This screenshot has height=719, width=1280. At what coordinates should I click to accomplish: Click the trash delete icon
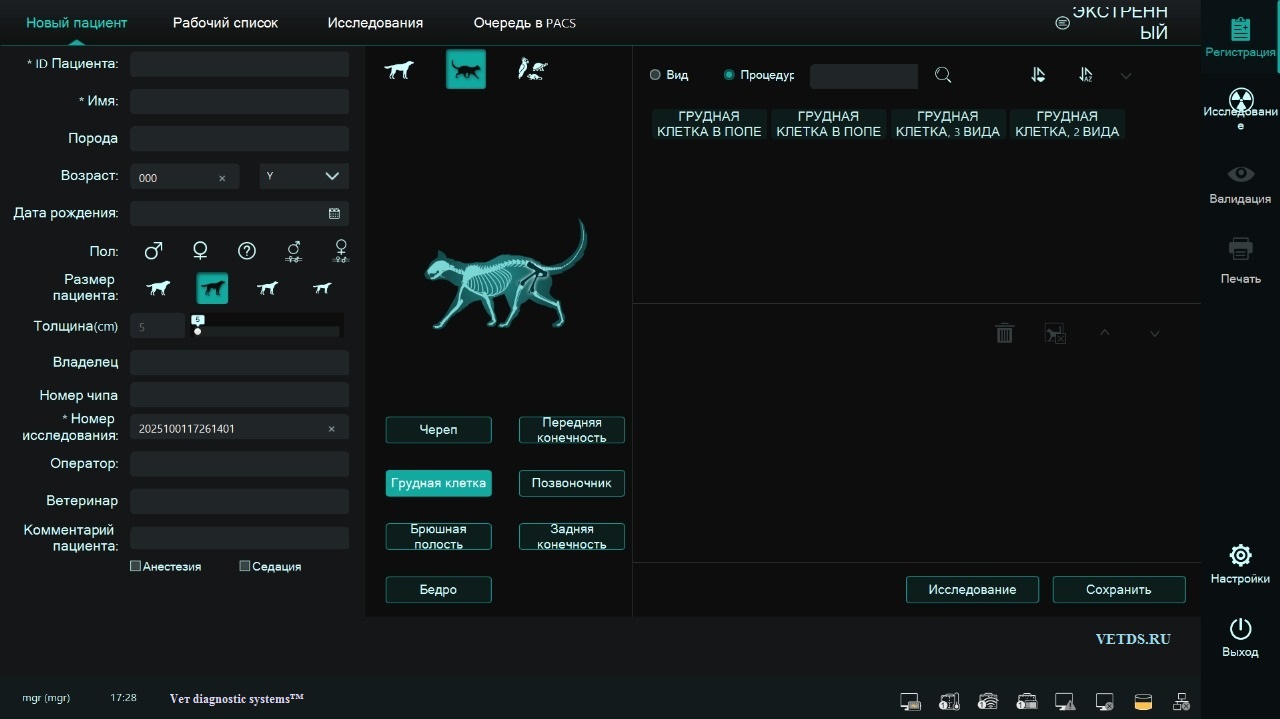click(1005, 333)
